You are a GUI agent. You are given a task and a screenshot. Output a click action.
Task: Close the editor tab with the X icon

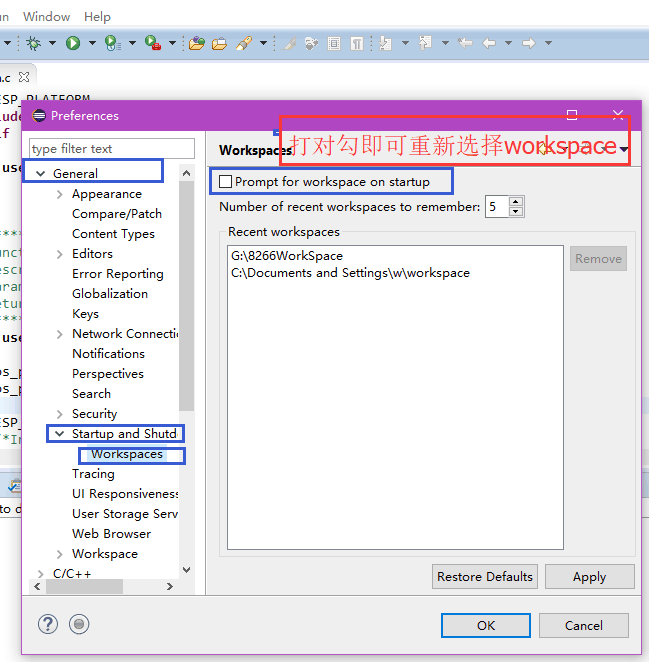pos(24,77)
